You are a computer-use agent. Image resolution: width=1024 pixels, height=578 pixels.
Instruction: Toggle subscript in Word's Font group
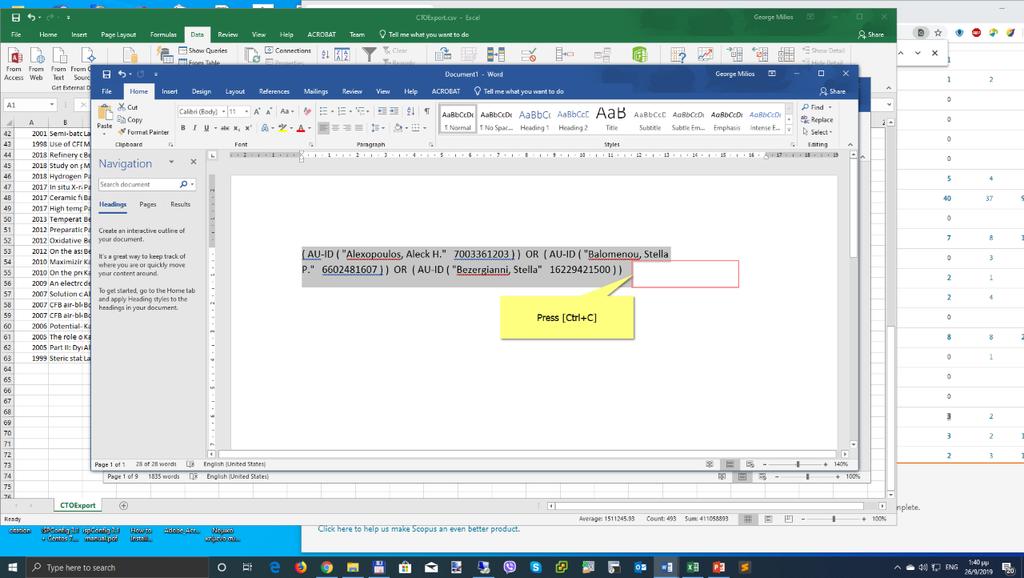coord(236,128)
